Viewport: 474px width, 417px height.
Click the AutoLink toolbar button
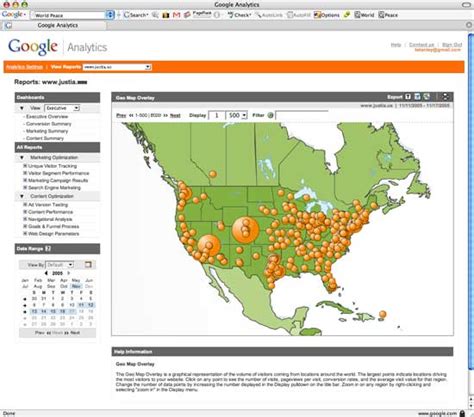pos(269,15)
